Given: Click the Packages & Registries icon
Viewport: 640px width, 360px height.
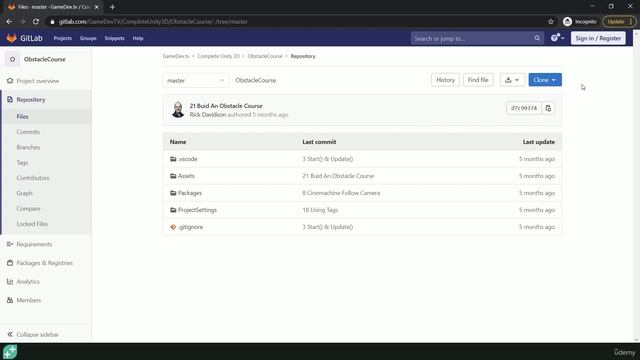Looking at the screenshot, I should pyautogui.click(x=10, y=263).
